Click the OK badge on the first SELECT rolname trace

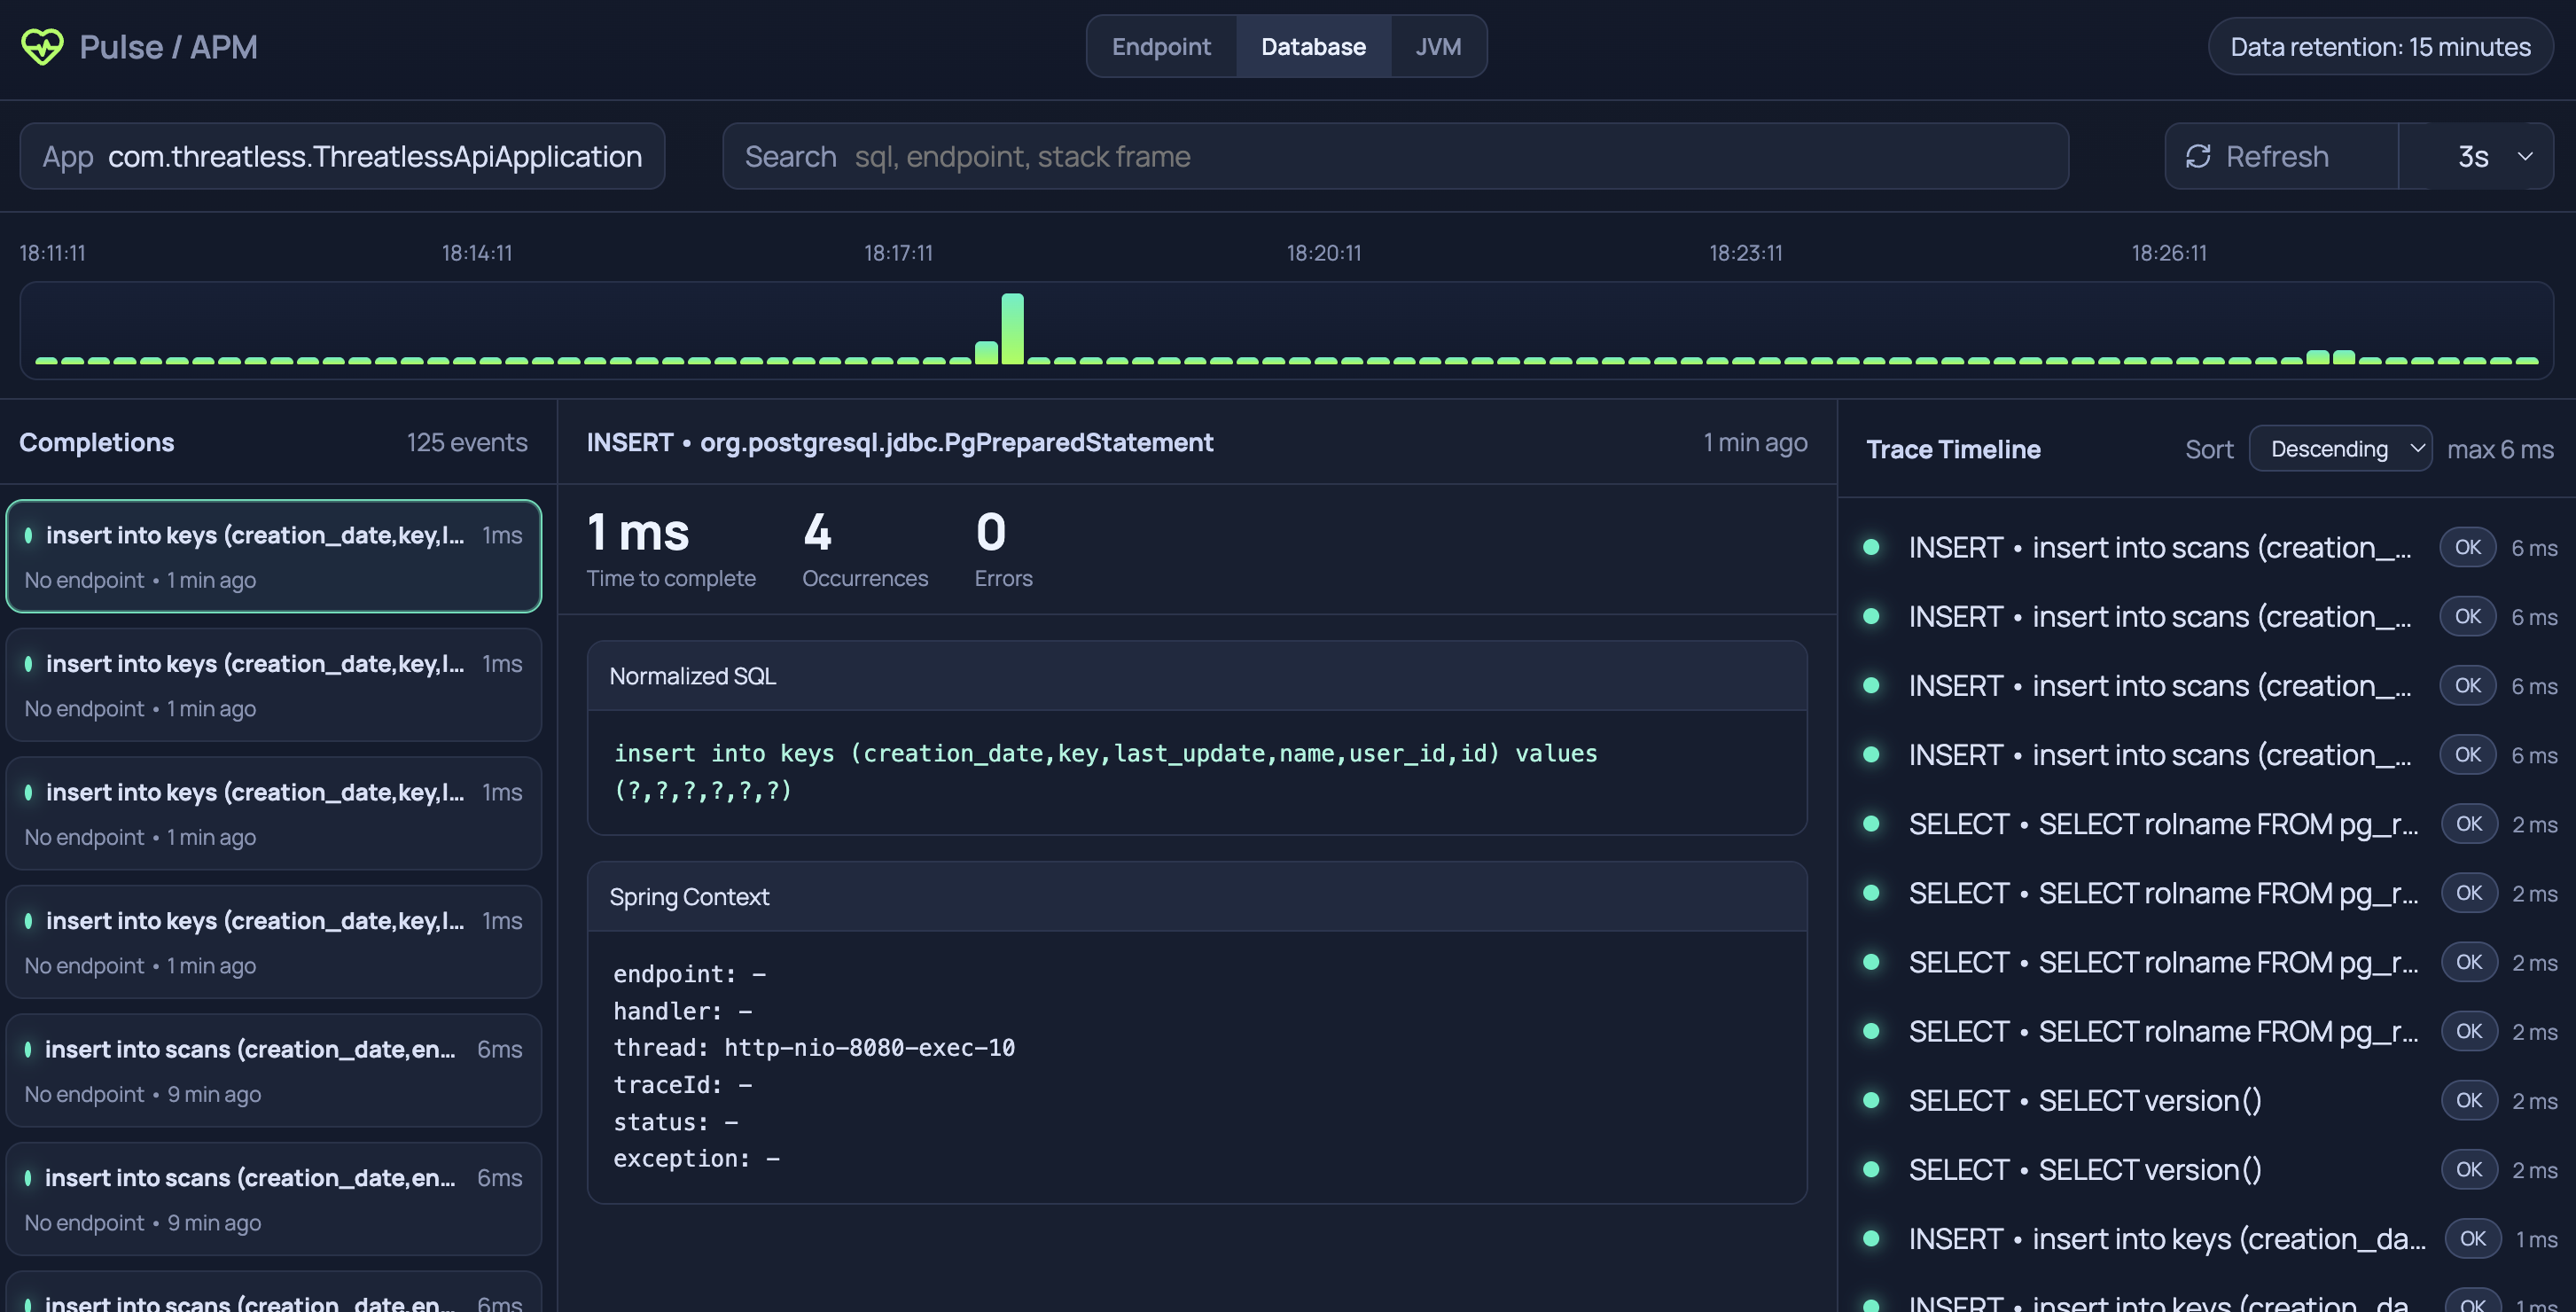[x=2468, y=824]
